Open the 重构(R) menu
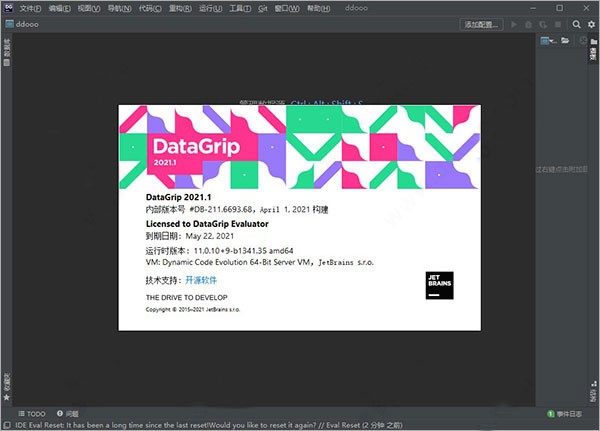This screenshot has height=431, width=600. tap(180, 8)
